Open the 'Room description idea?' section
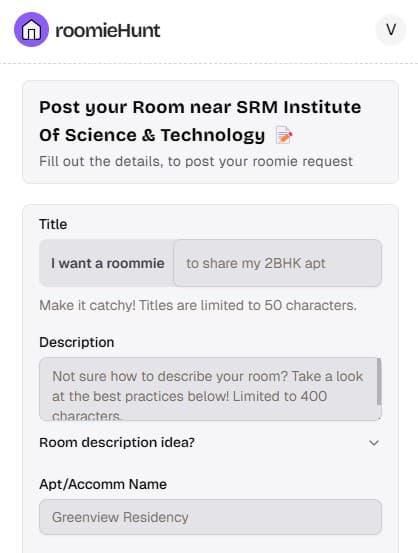This screenshot has height=553, width=418. (x=210, y=443)
